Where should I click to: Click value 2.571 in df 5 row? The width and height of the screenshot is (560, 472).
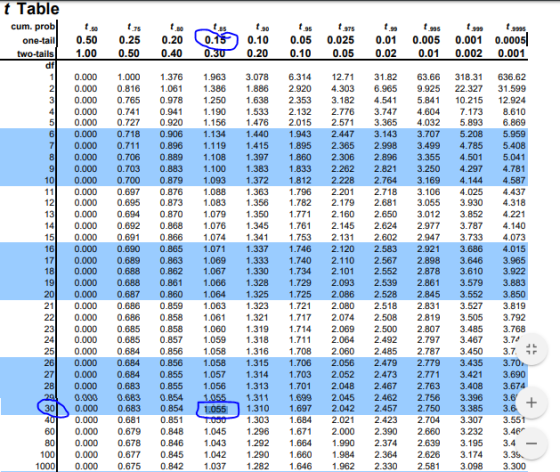click(x=342, y=122)
